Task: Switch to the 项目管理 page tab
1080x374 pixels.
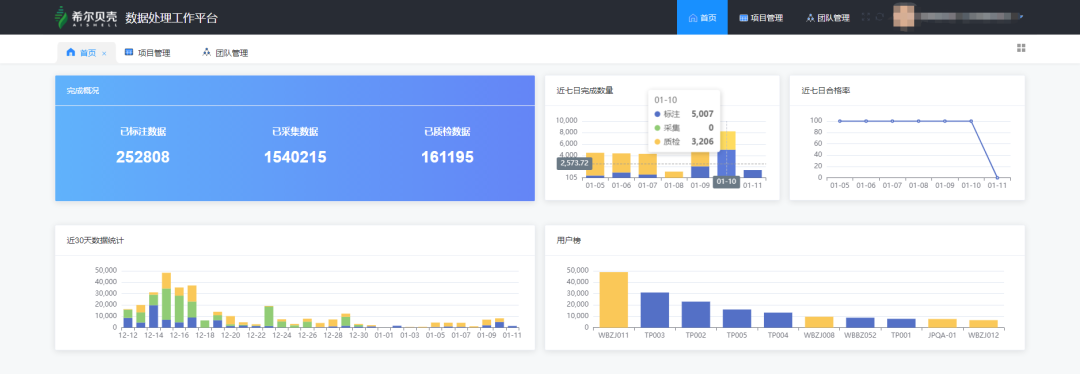Action: 147,52
